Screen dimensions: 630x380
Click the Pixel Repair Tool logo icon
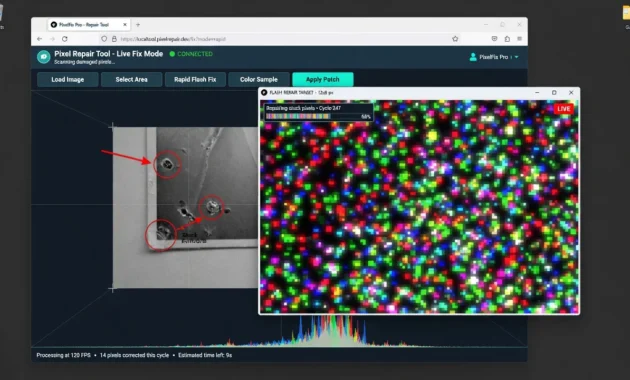[x=43, y=57]
